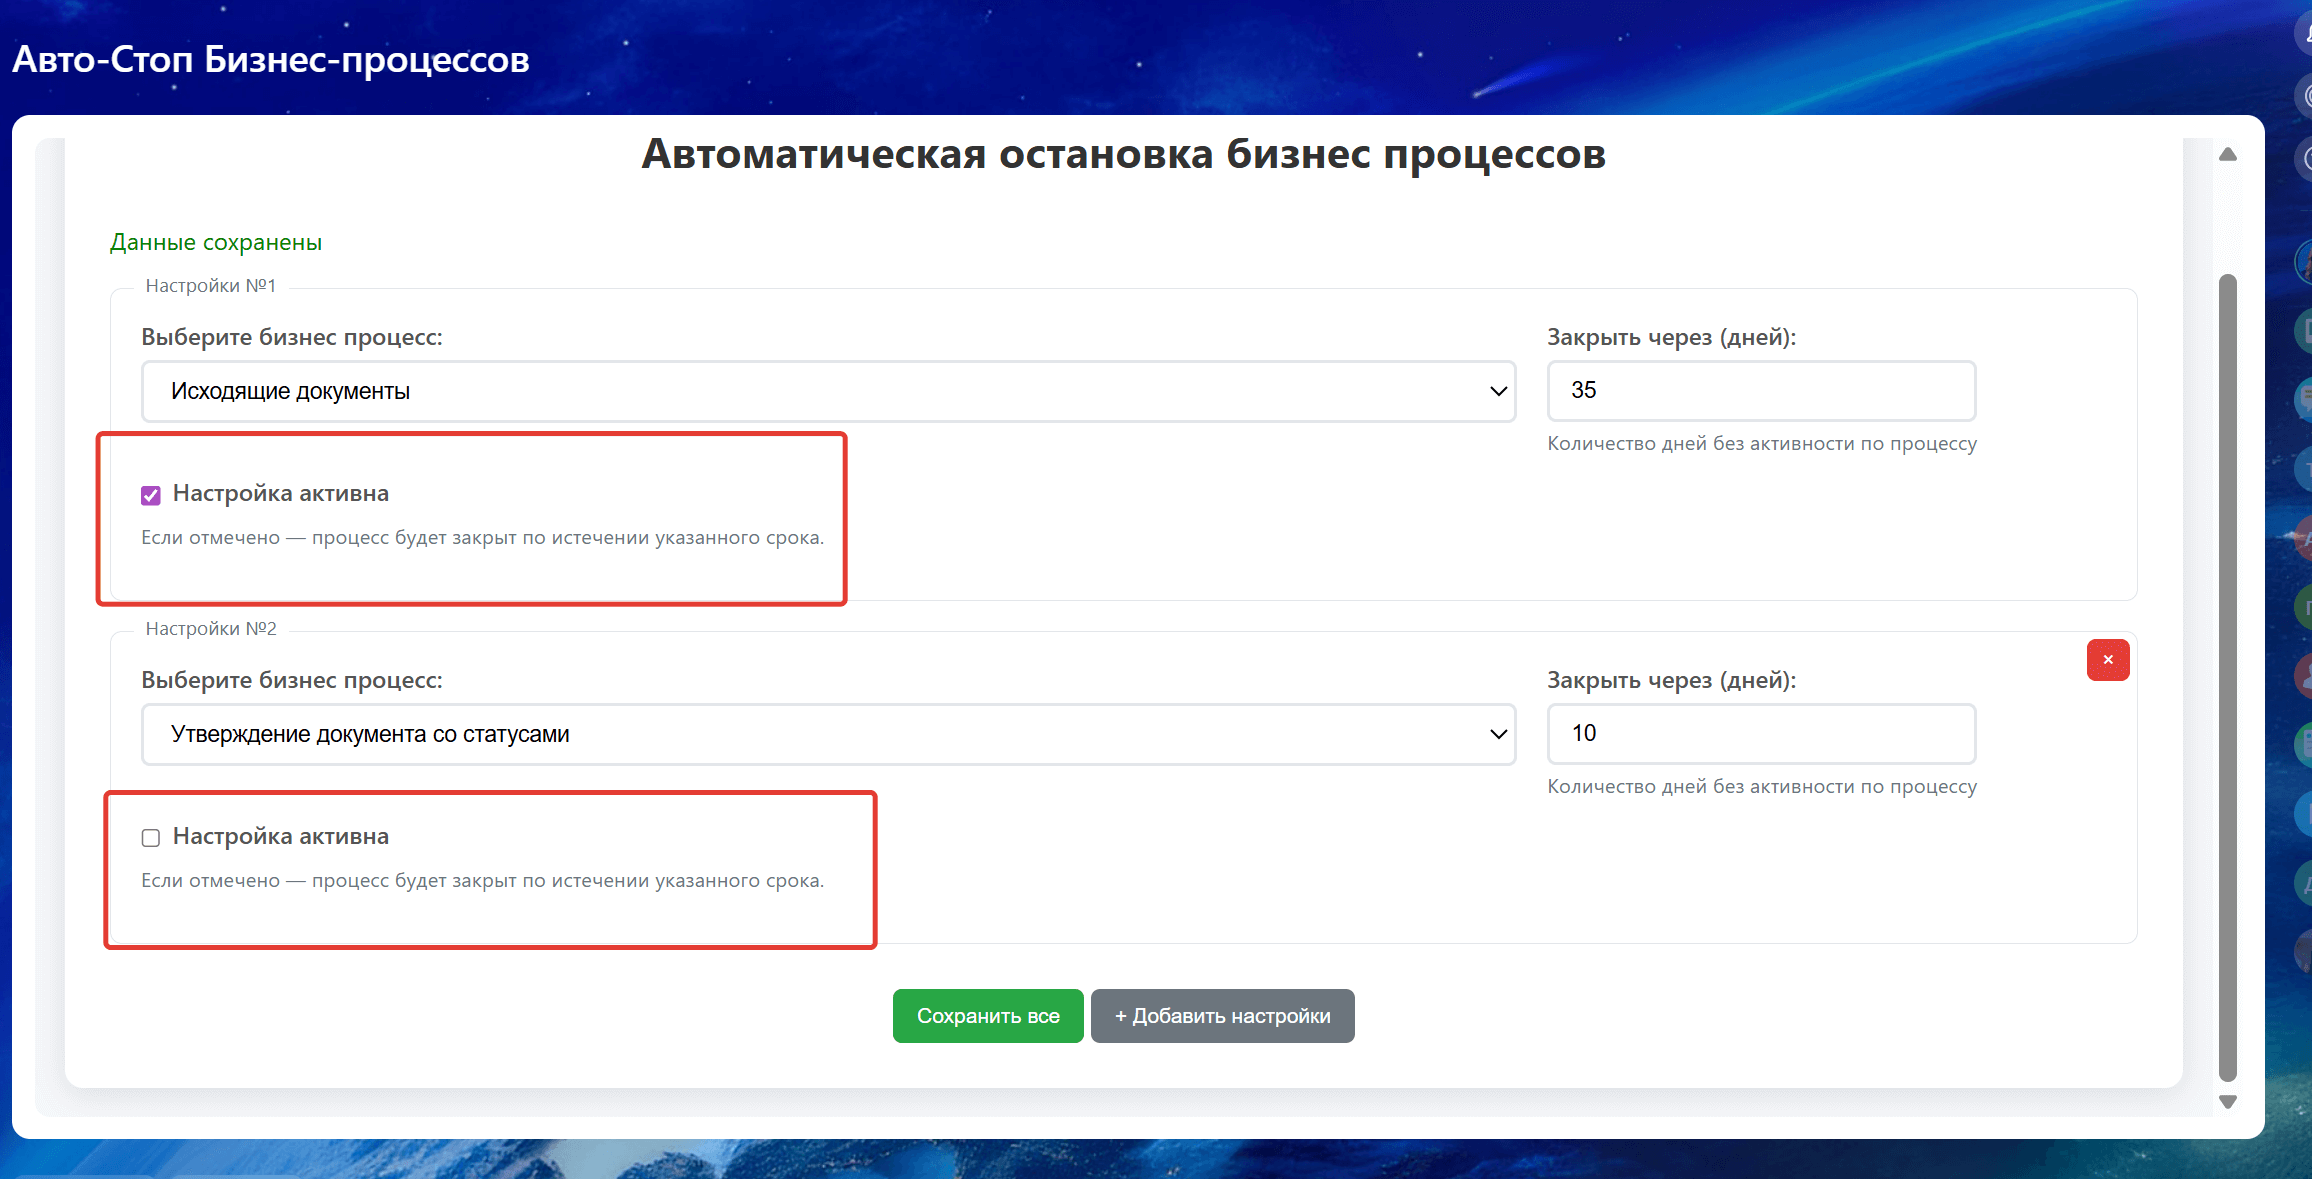Click the Настройки №1 group legend
This screenshot has width=2312, height=1179.
tap(210, 286)
